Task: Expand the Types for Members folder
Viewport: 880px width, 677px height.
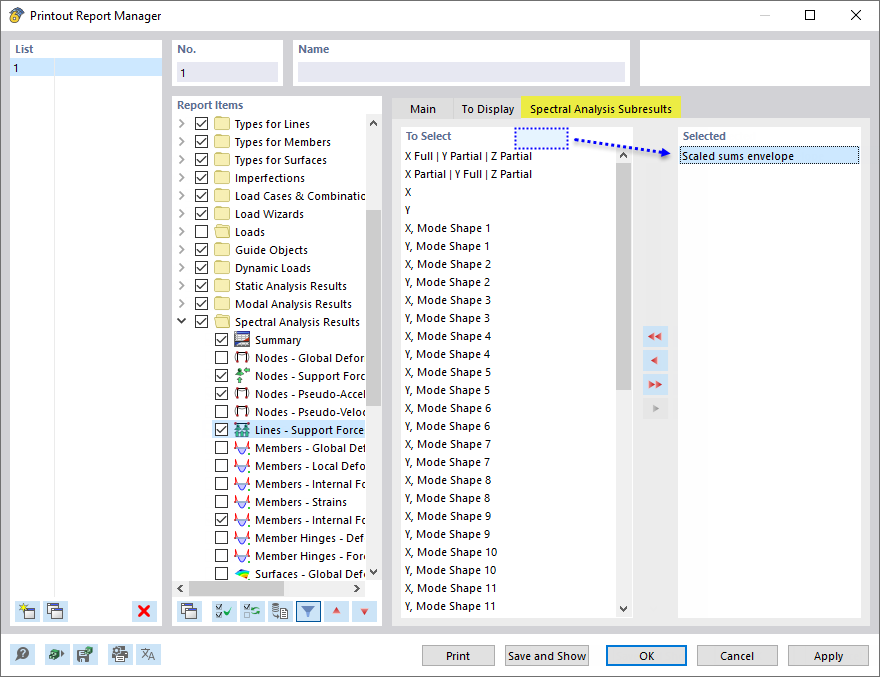Action: point(181,141)
